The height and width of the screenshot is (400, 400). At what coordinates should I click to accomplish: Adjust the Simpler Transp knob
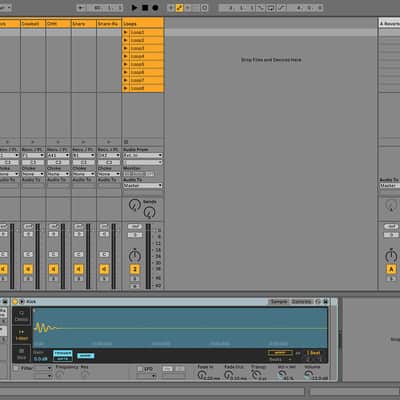[255, 375]
